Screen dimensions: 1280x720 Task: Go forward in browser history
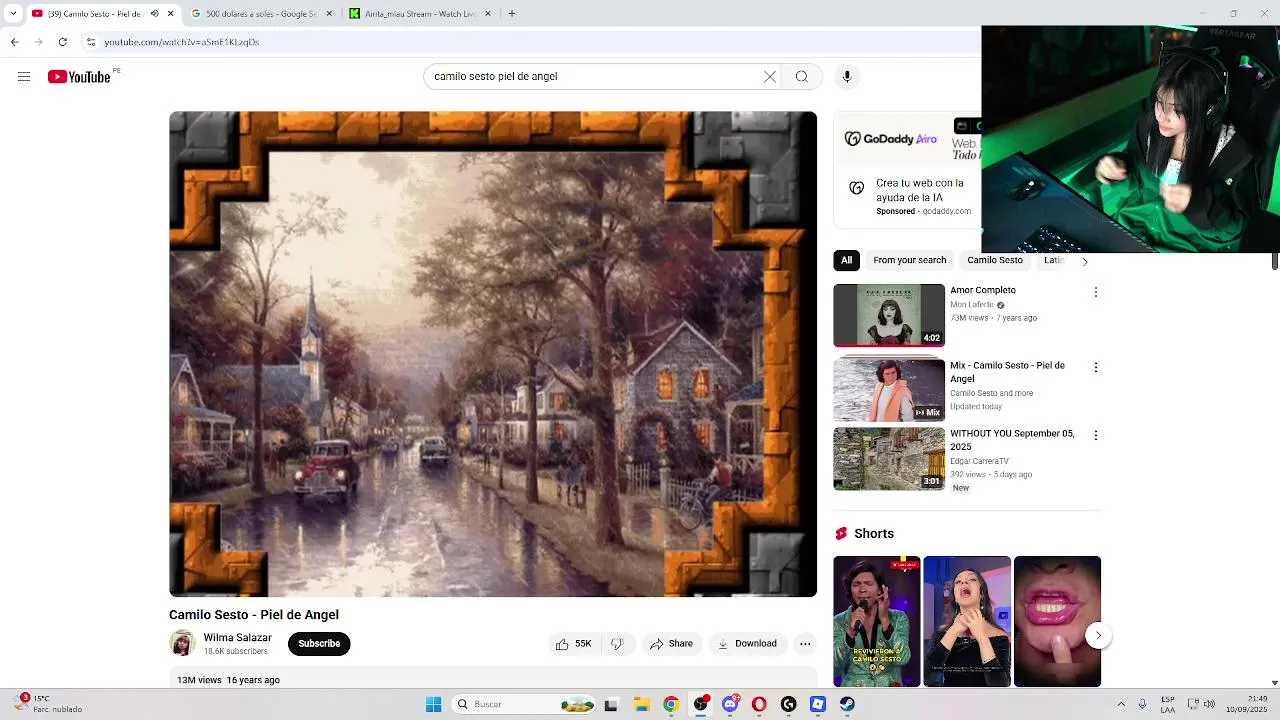pyautogui.click(x=38, y=42)
